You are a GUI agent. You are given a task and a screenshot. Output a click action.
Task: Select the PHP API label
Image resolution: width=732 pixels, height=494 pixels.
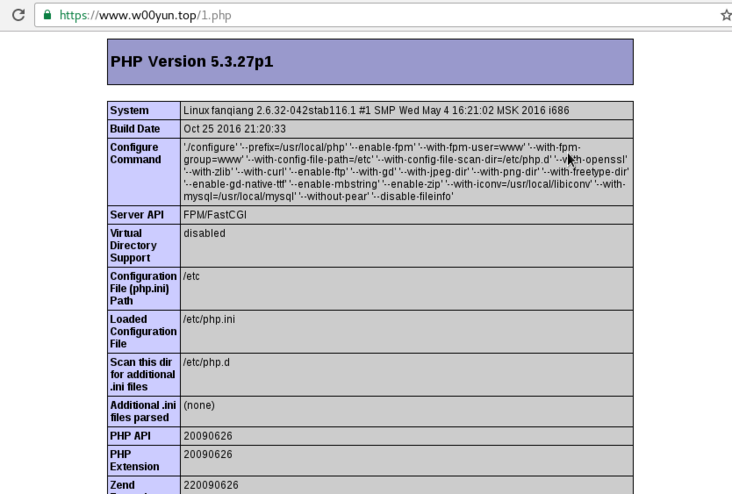tap(130, 436)
